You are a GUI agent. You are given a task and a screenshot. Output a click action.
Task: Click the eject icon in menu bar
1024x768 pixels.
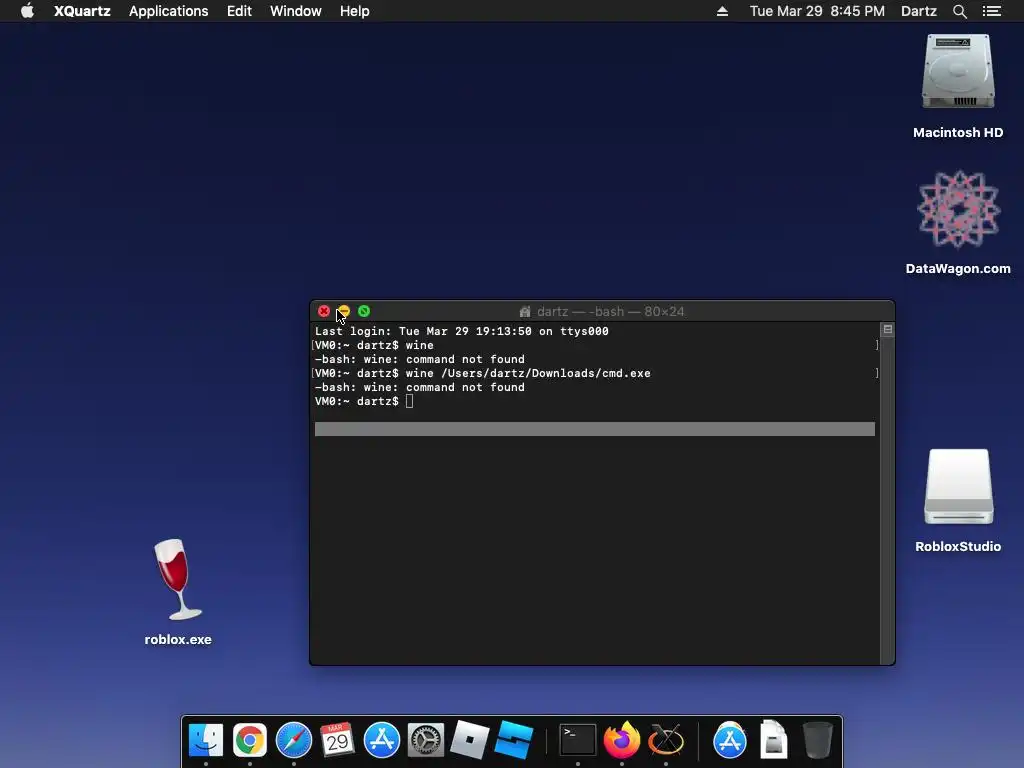tap(722, 11)
